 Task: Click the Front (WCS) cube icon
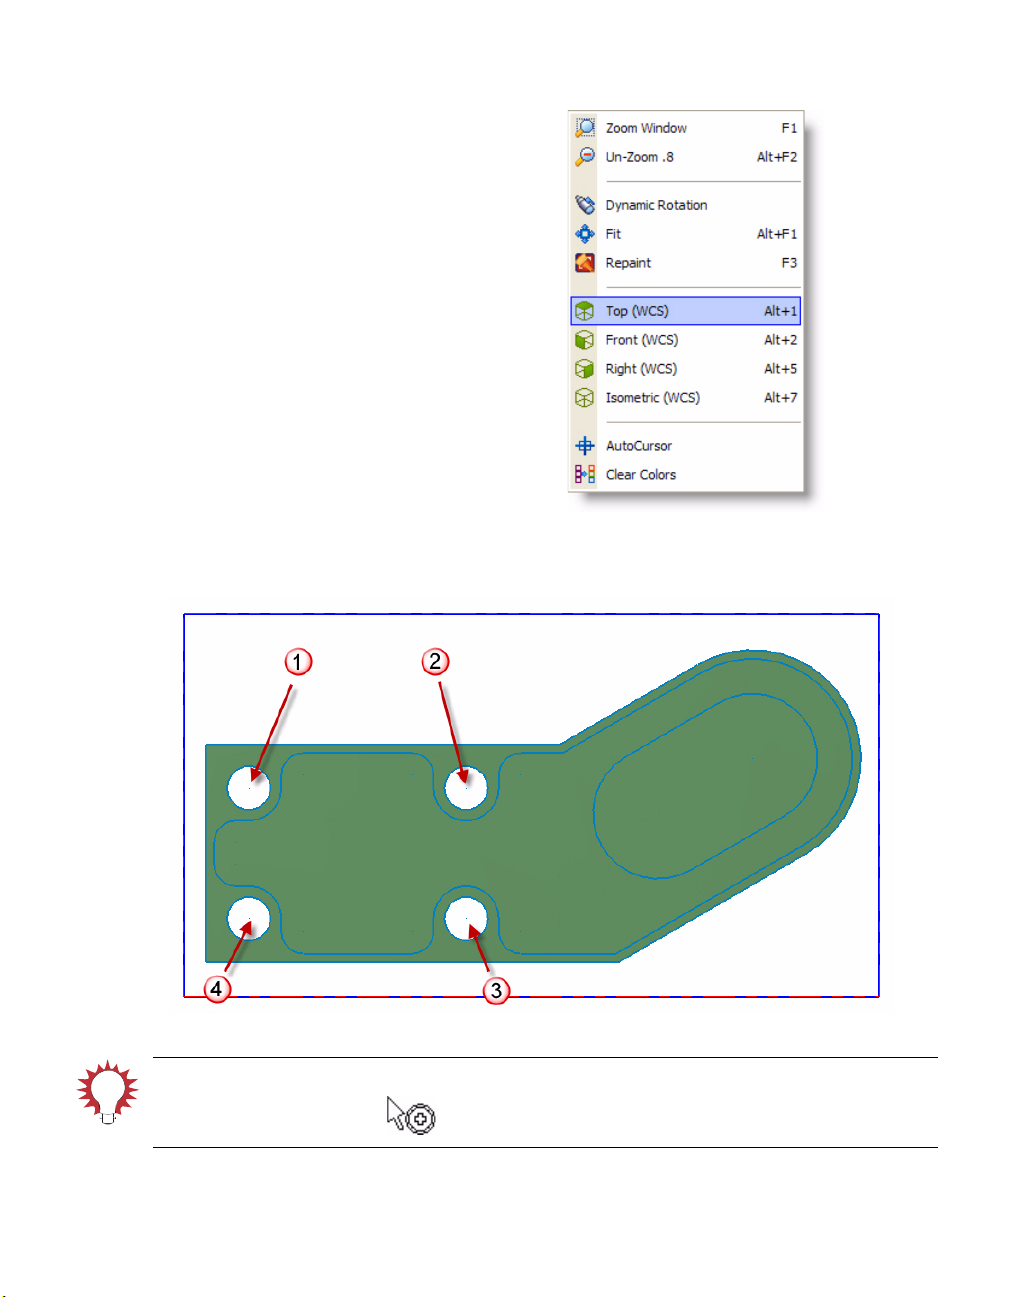[x=585, y=340]
